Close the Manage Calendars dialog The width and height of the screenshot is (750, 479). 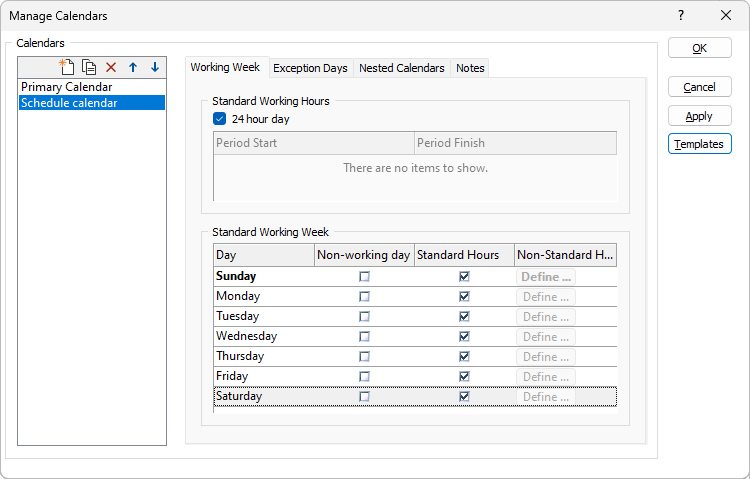coord(726,15)
